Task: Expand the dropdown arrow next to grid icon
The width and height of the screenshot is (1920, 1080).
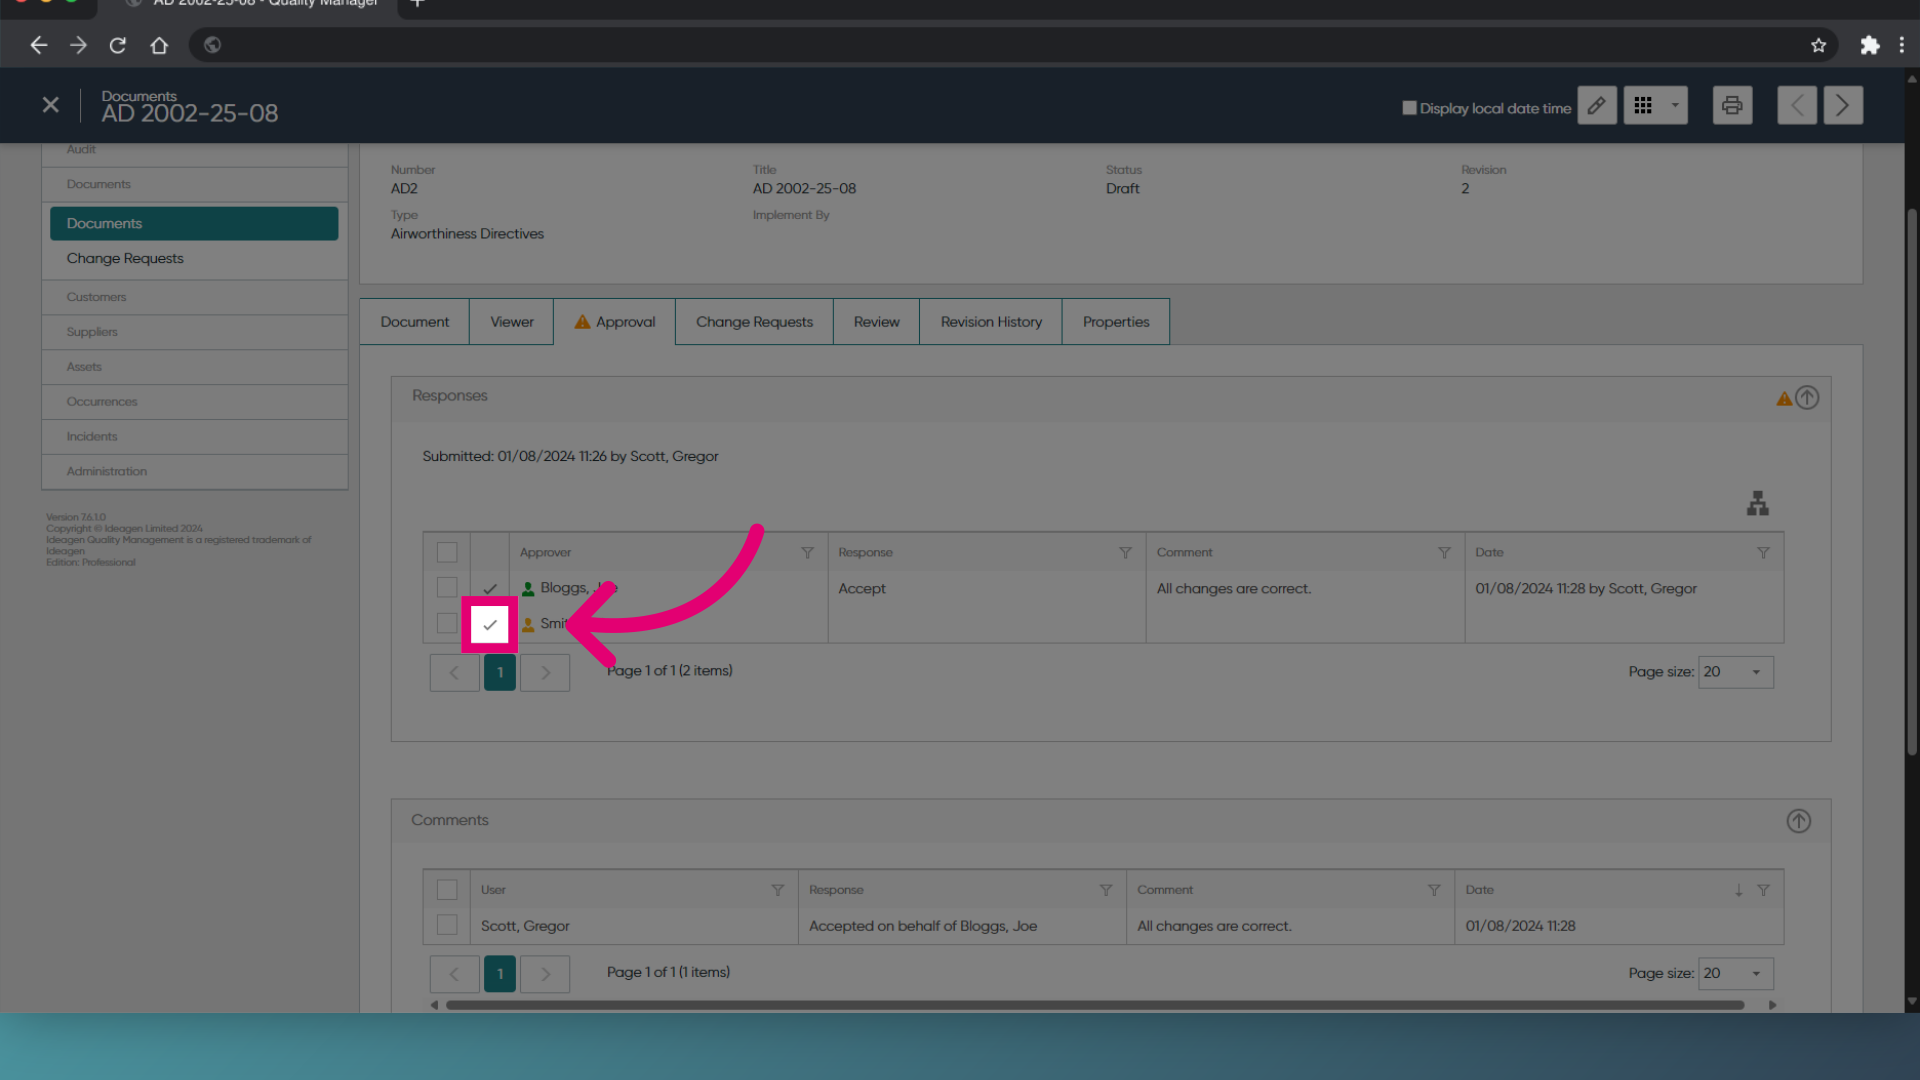Action: pyautogui.click(x=1675, y=106)
